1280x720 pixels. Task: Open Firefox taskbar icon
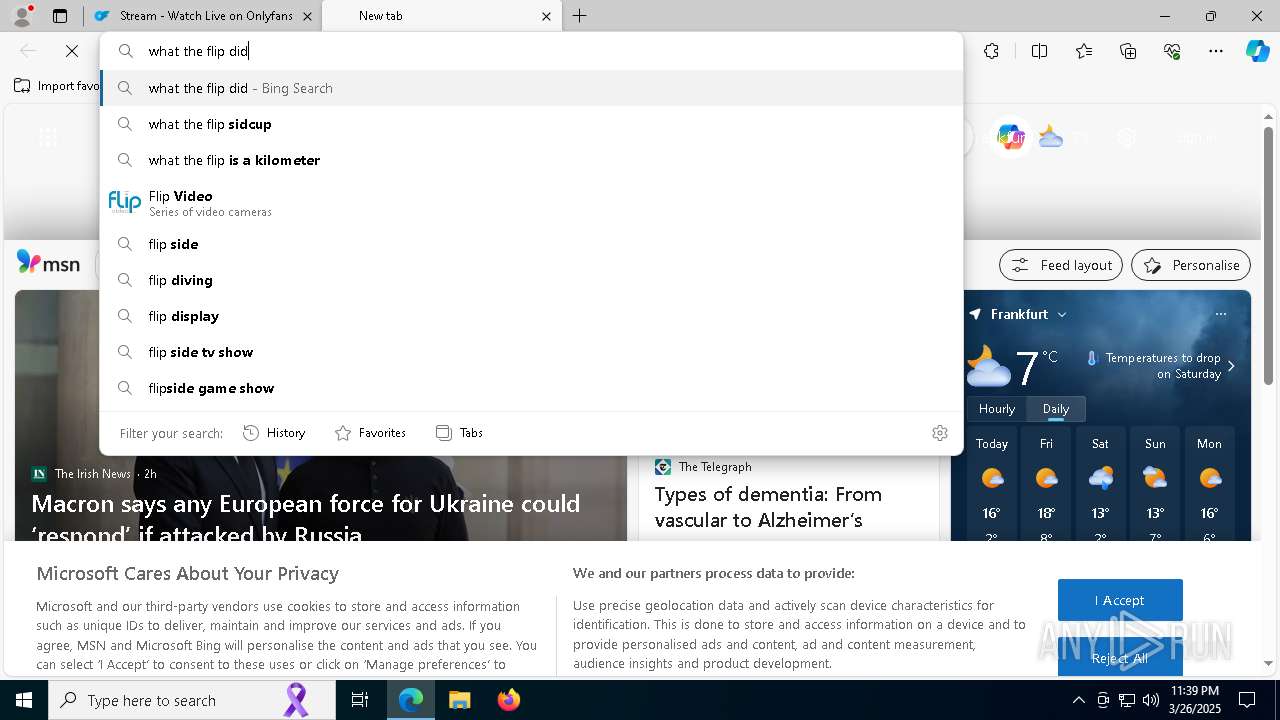(508, 700)
